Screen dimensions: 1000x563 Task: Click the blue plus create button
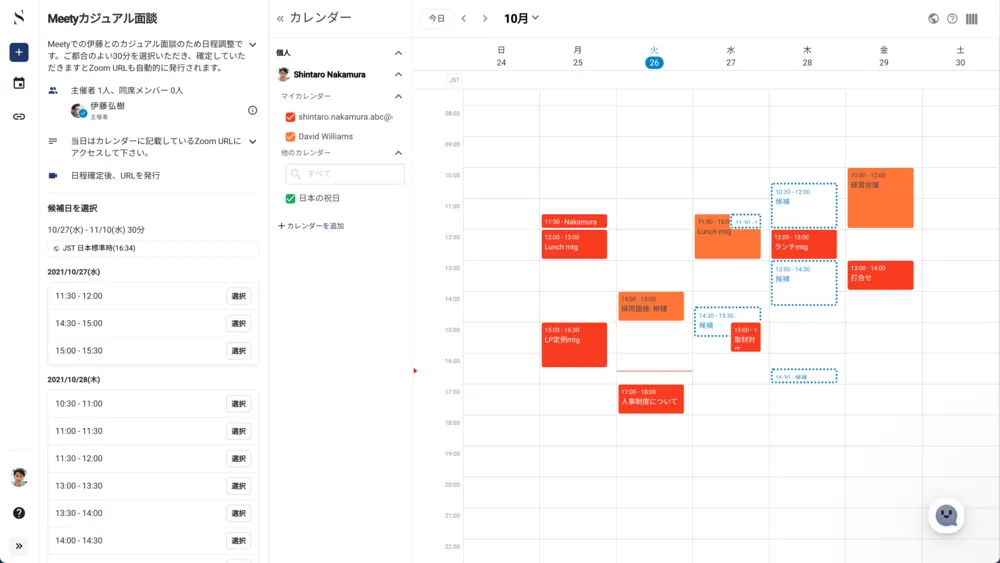pyautogui.click(x=19, y=52)
